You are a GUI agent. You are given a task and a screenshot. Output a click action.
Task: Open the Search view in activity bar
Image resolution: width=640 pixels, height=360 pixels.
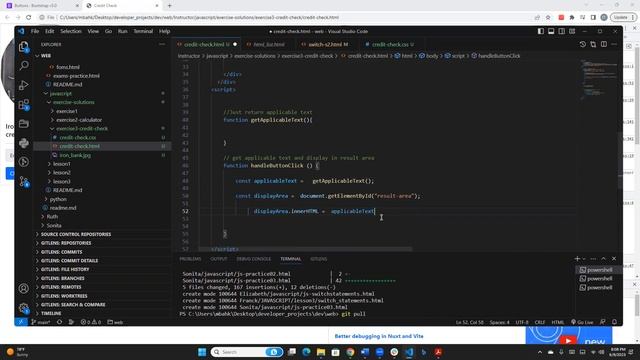[x=24, y=65]
